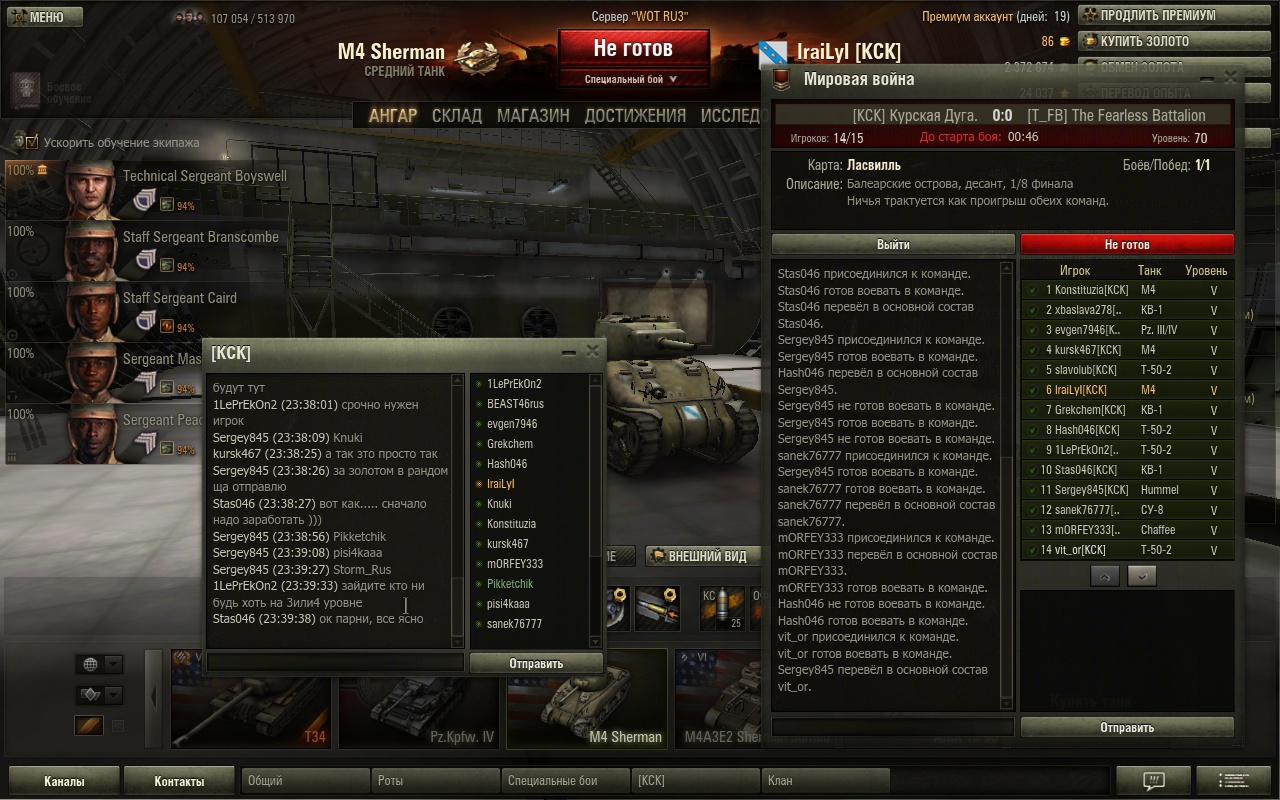
Task: Open the ДОСТИЖЕНИЯ tab
Action: pos(635,116)
